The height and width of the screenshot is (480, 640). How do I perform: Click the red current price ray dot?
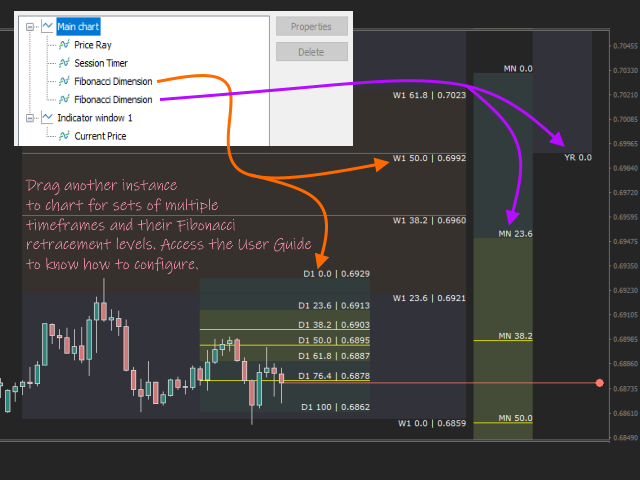[600, 383]
